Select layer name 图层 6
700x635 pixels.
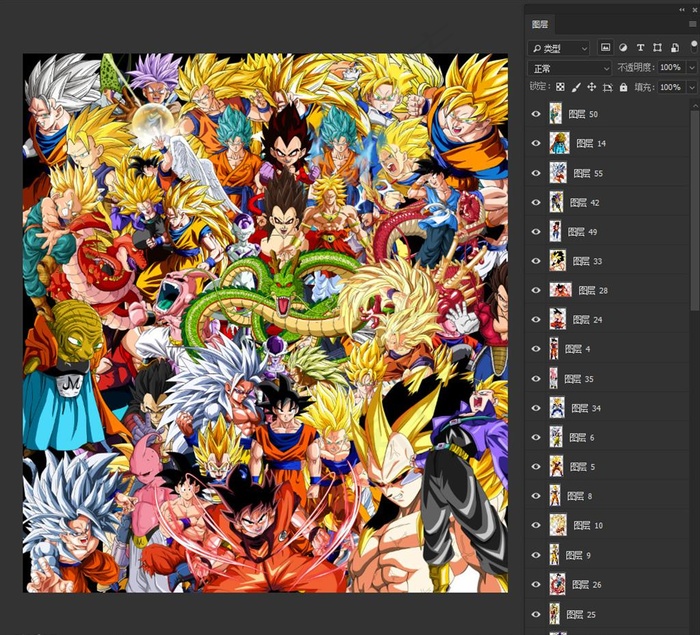[582, 438]
